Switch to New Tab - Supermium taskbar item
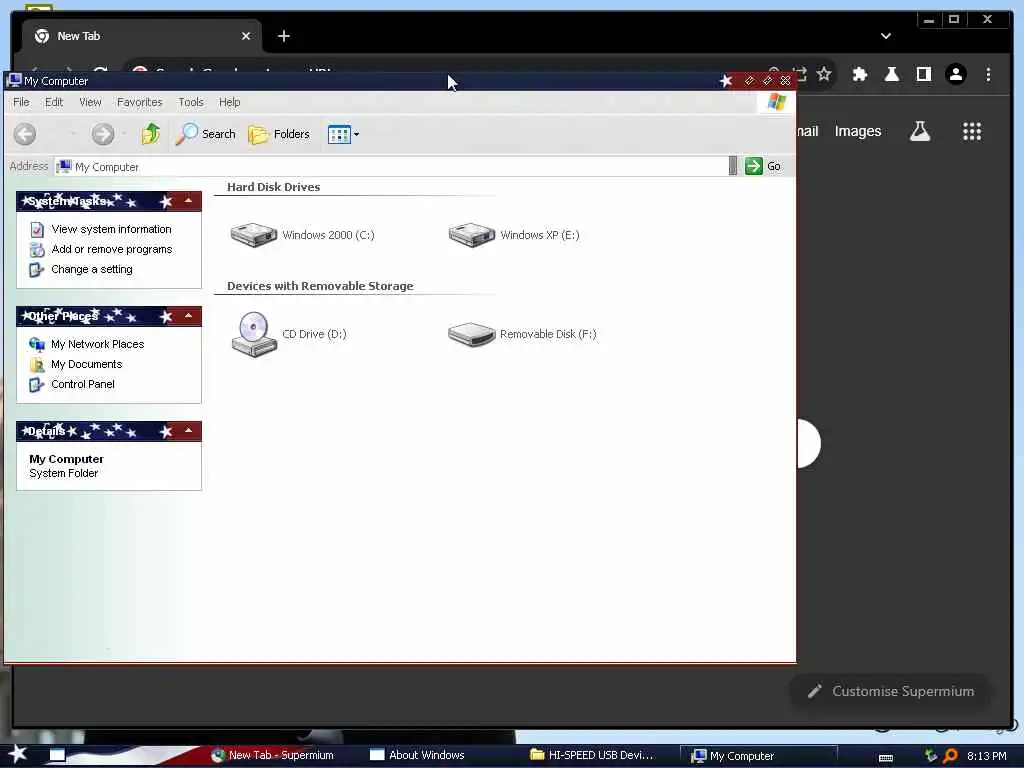Image resolution: width=1024 pixels, height=768 pixels. pyautogui.click(x=273, y=755)
